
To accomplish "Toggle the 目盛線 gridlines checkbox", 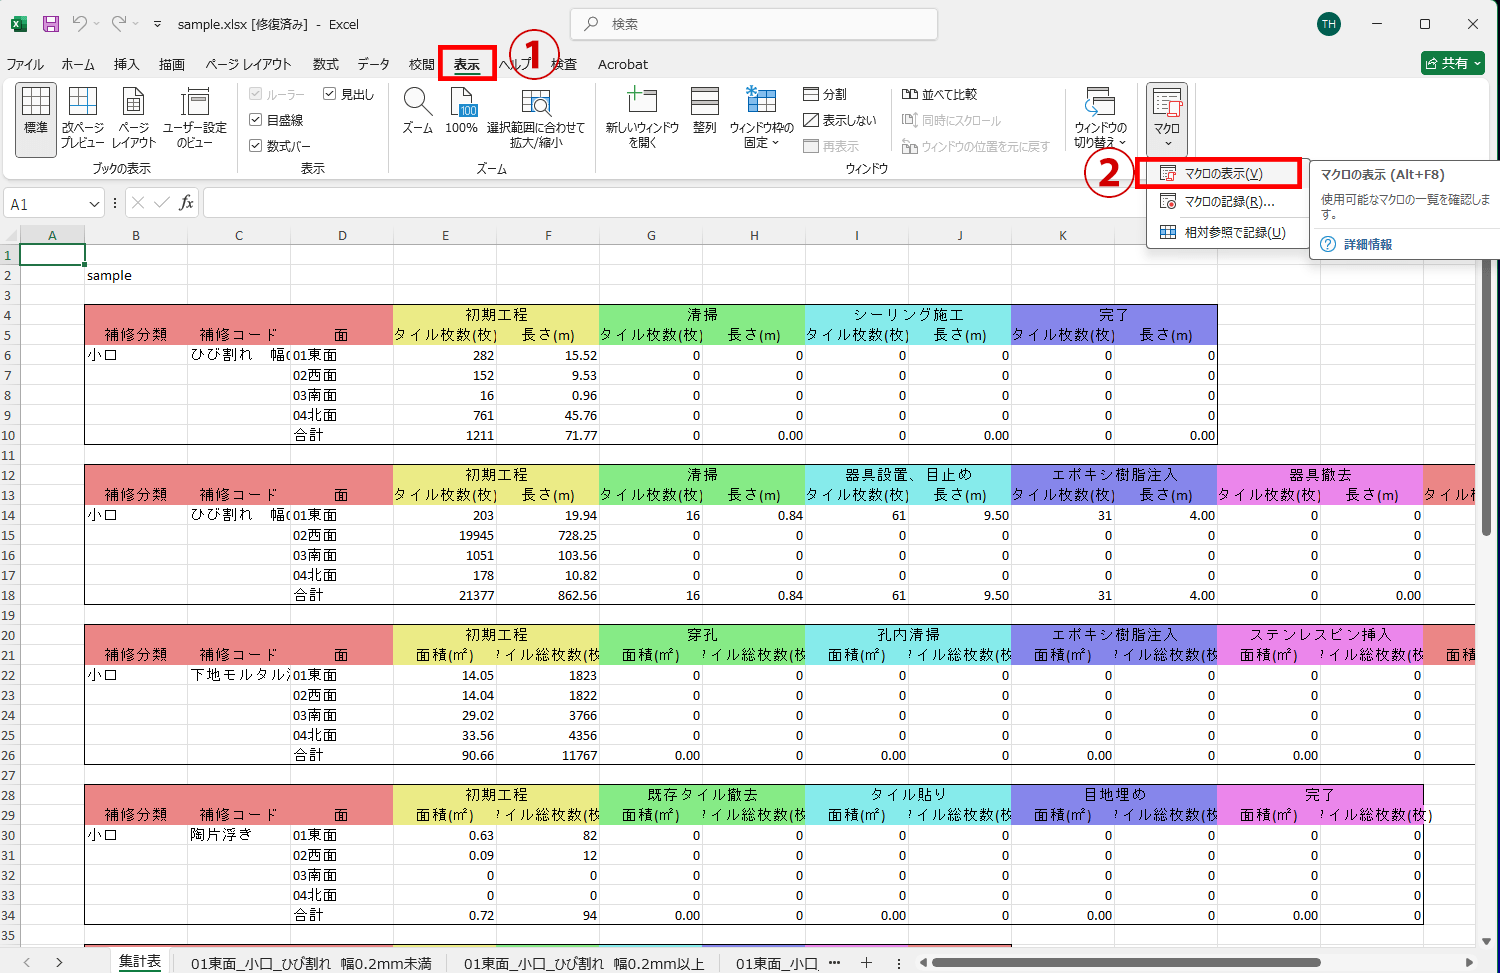I will pyautogui.click(x=256, y=120).
